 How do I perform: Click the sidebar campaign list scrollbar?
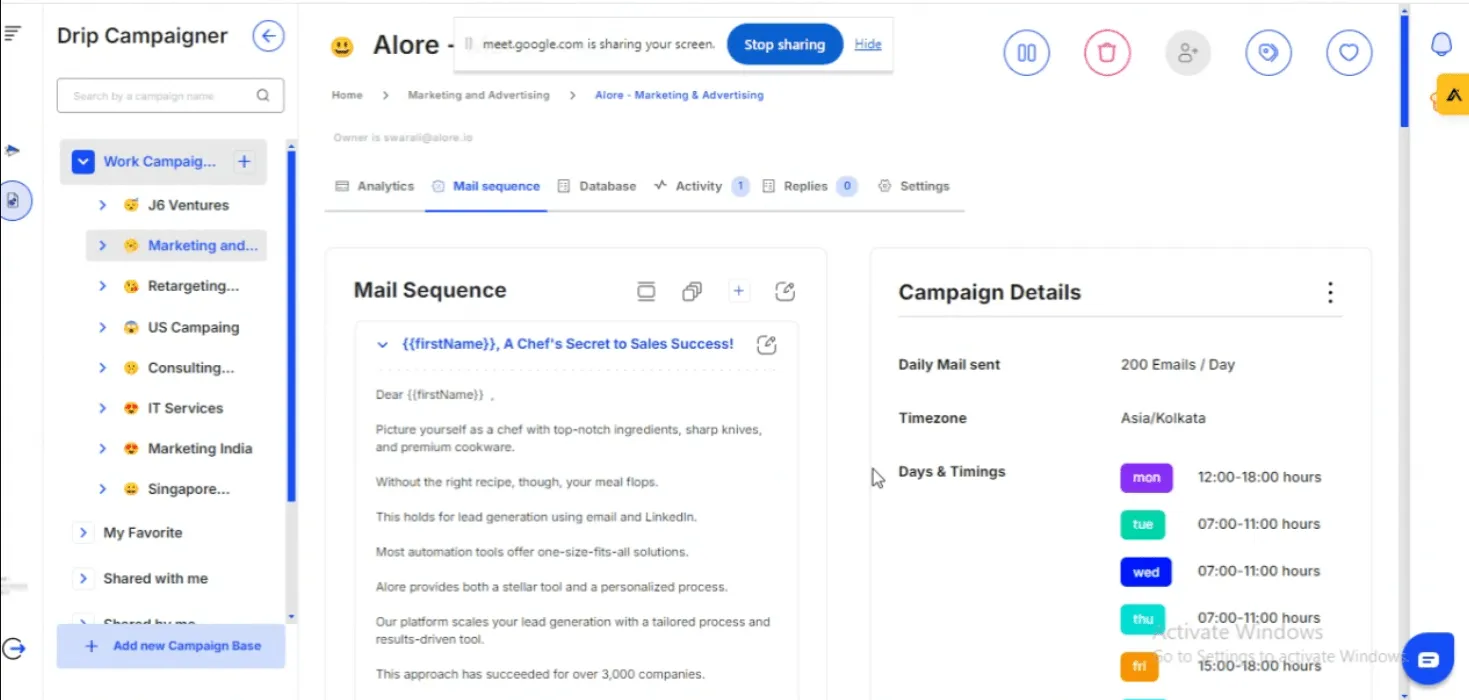(291, 325)
